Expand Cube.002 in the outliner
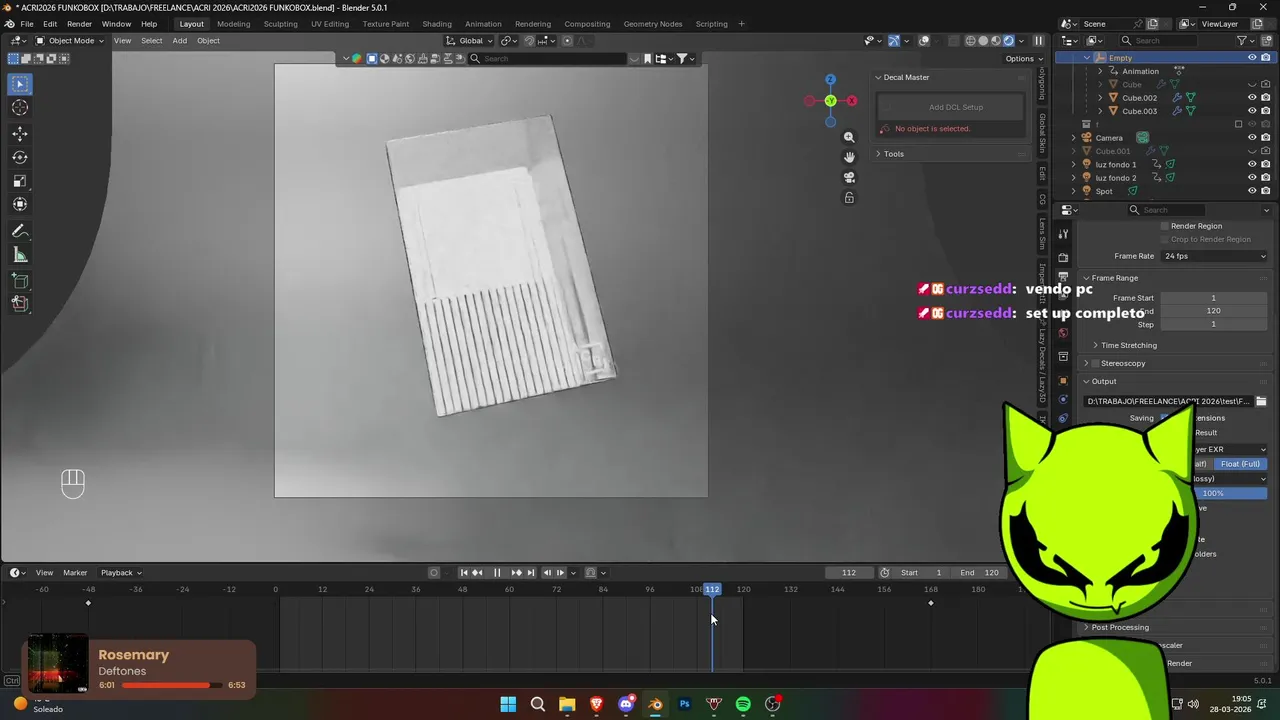The height and width of the screenshot is (720, 1280). (1101, 98)
